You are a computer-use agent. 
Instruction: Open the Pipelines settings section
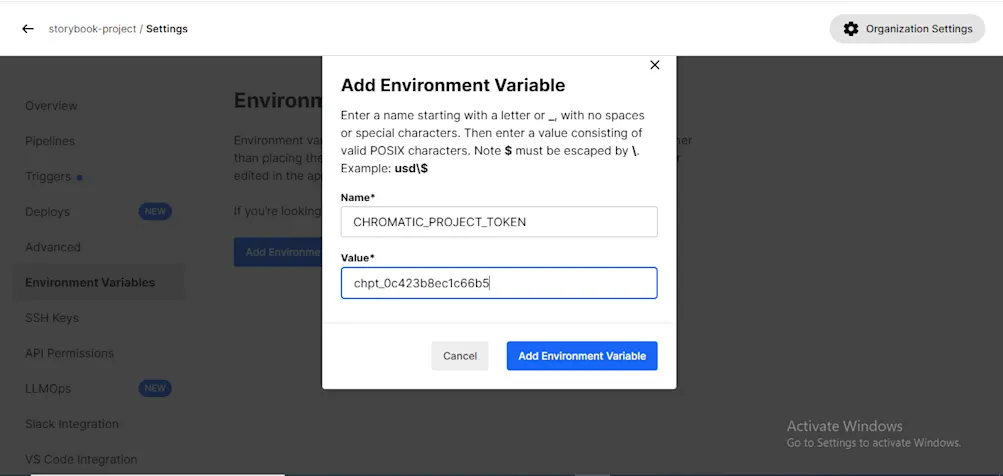click(x=50, y=141)
